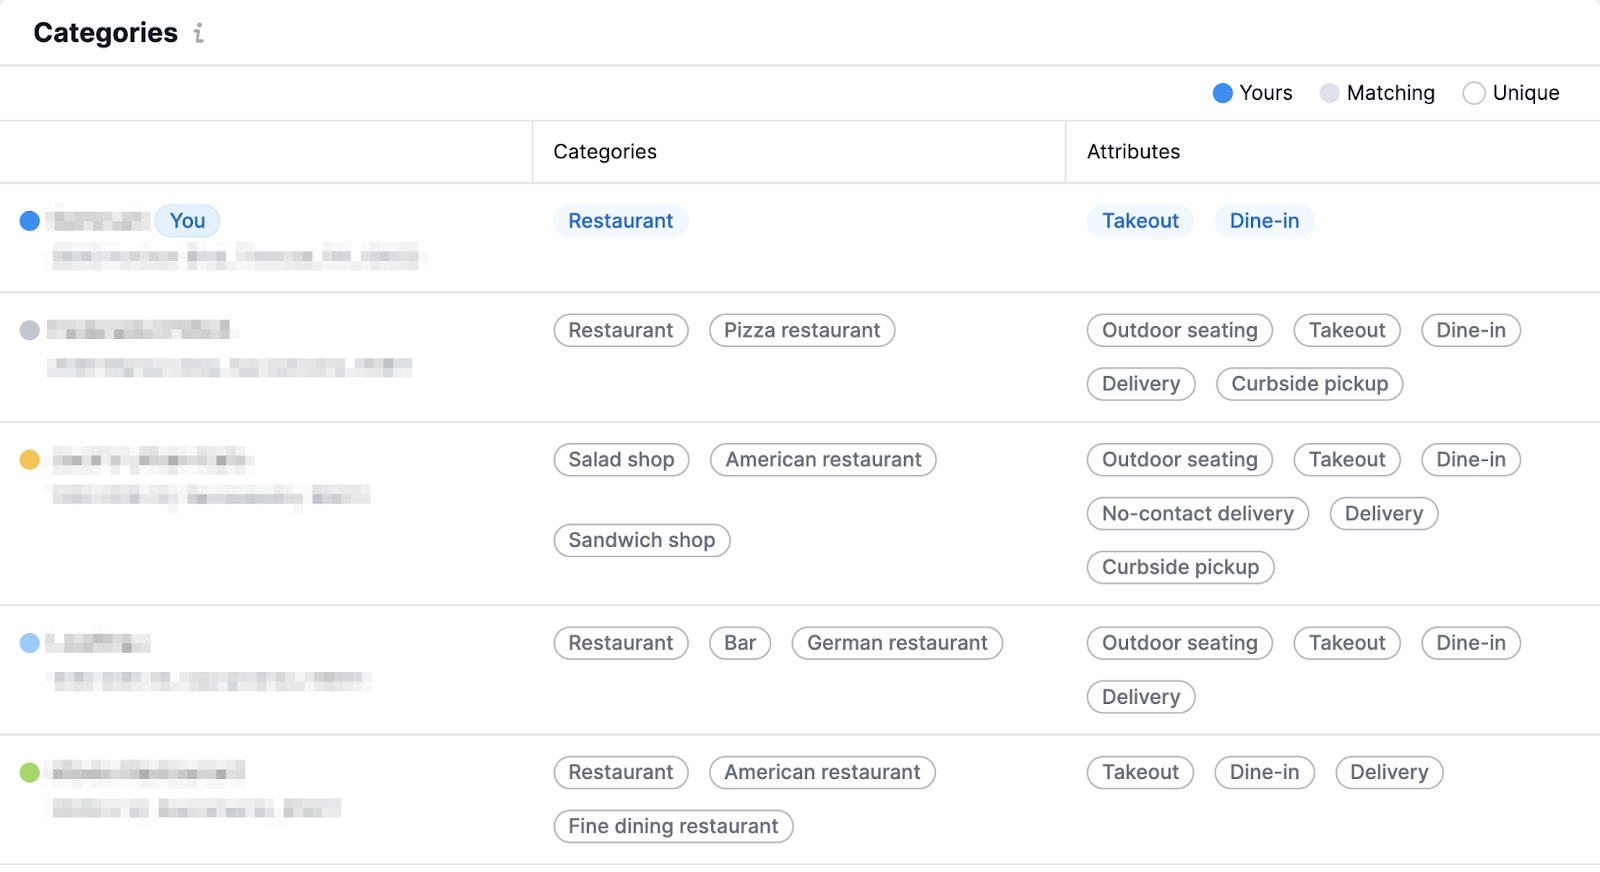The image size is (1600, 872).
Task: Select the Matching legend filter
Action: (x=1377, y=93)
